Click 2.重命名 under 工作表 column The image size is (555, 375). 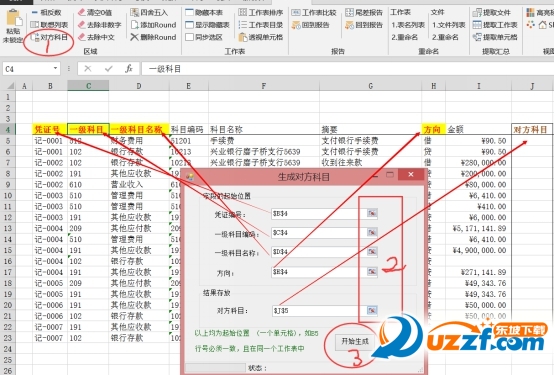(x=405, y=37)
